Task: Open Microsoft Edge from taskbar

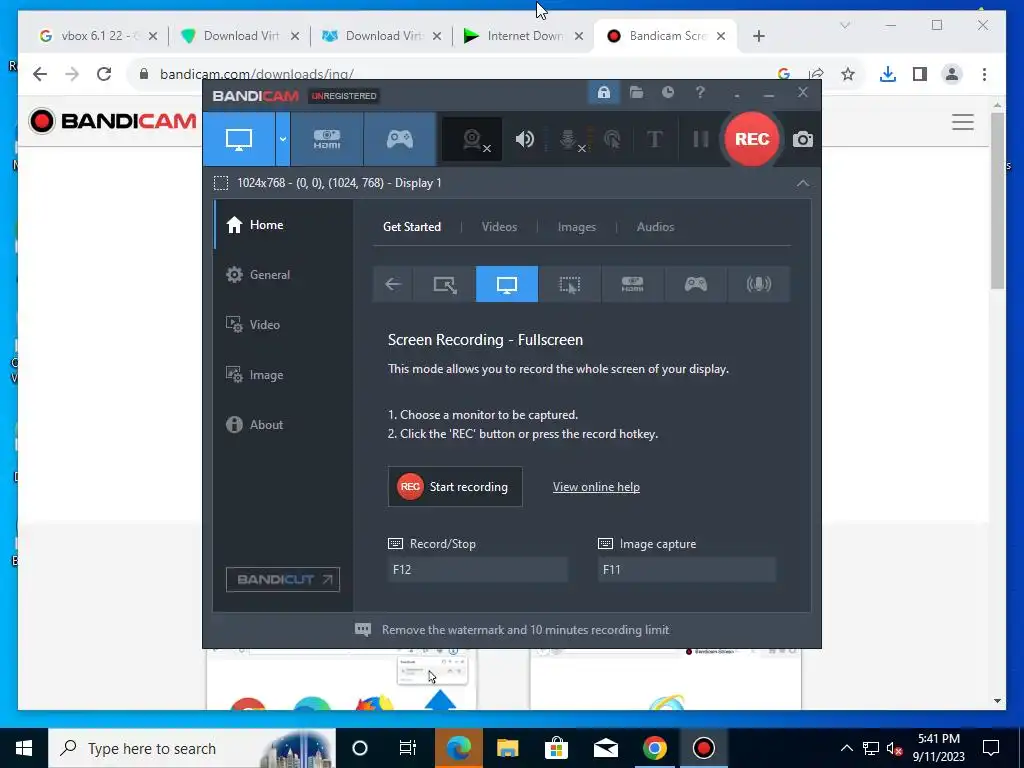Action: click(x=458, y=748)
